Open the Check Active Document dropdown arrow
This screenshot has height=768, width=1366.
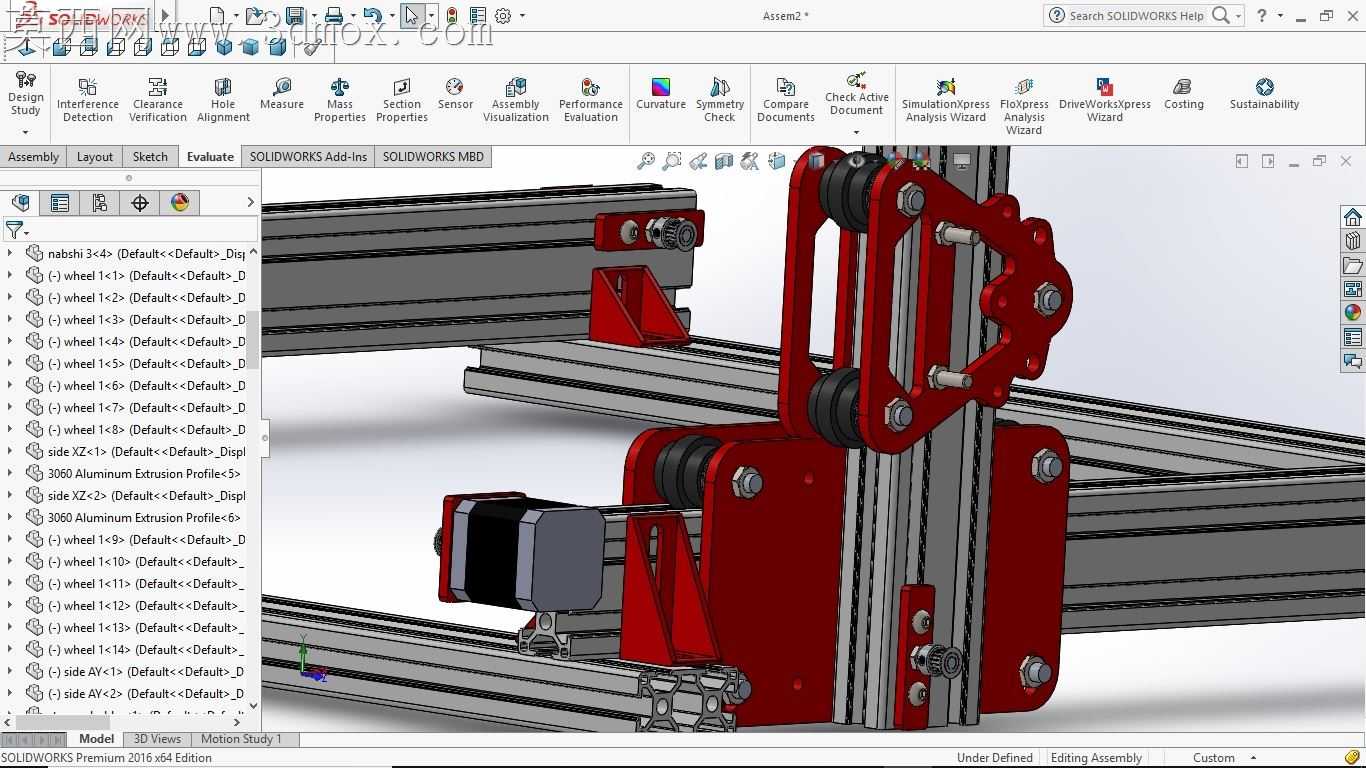click(857, 132)
